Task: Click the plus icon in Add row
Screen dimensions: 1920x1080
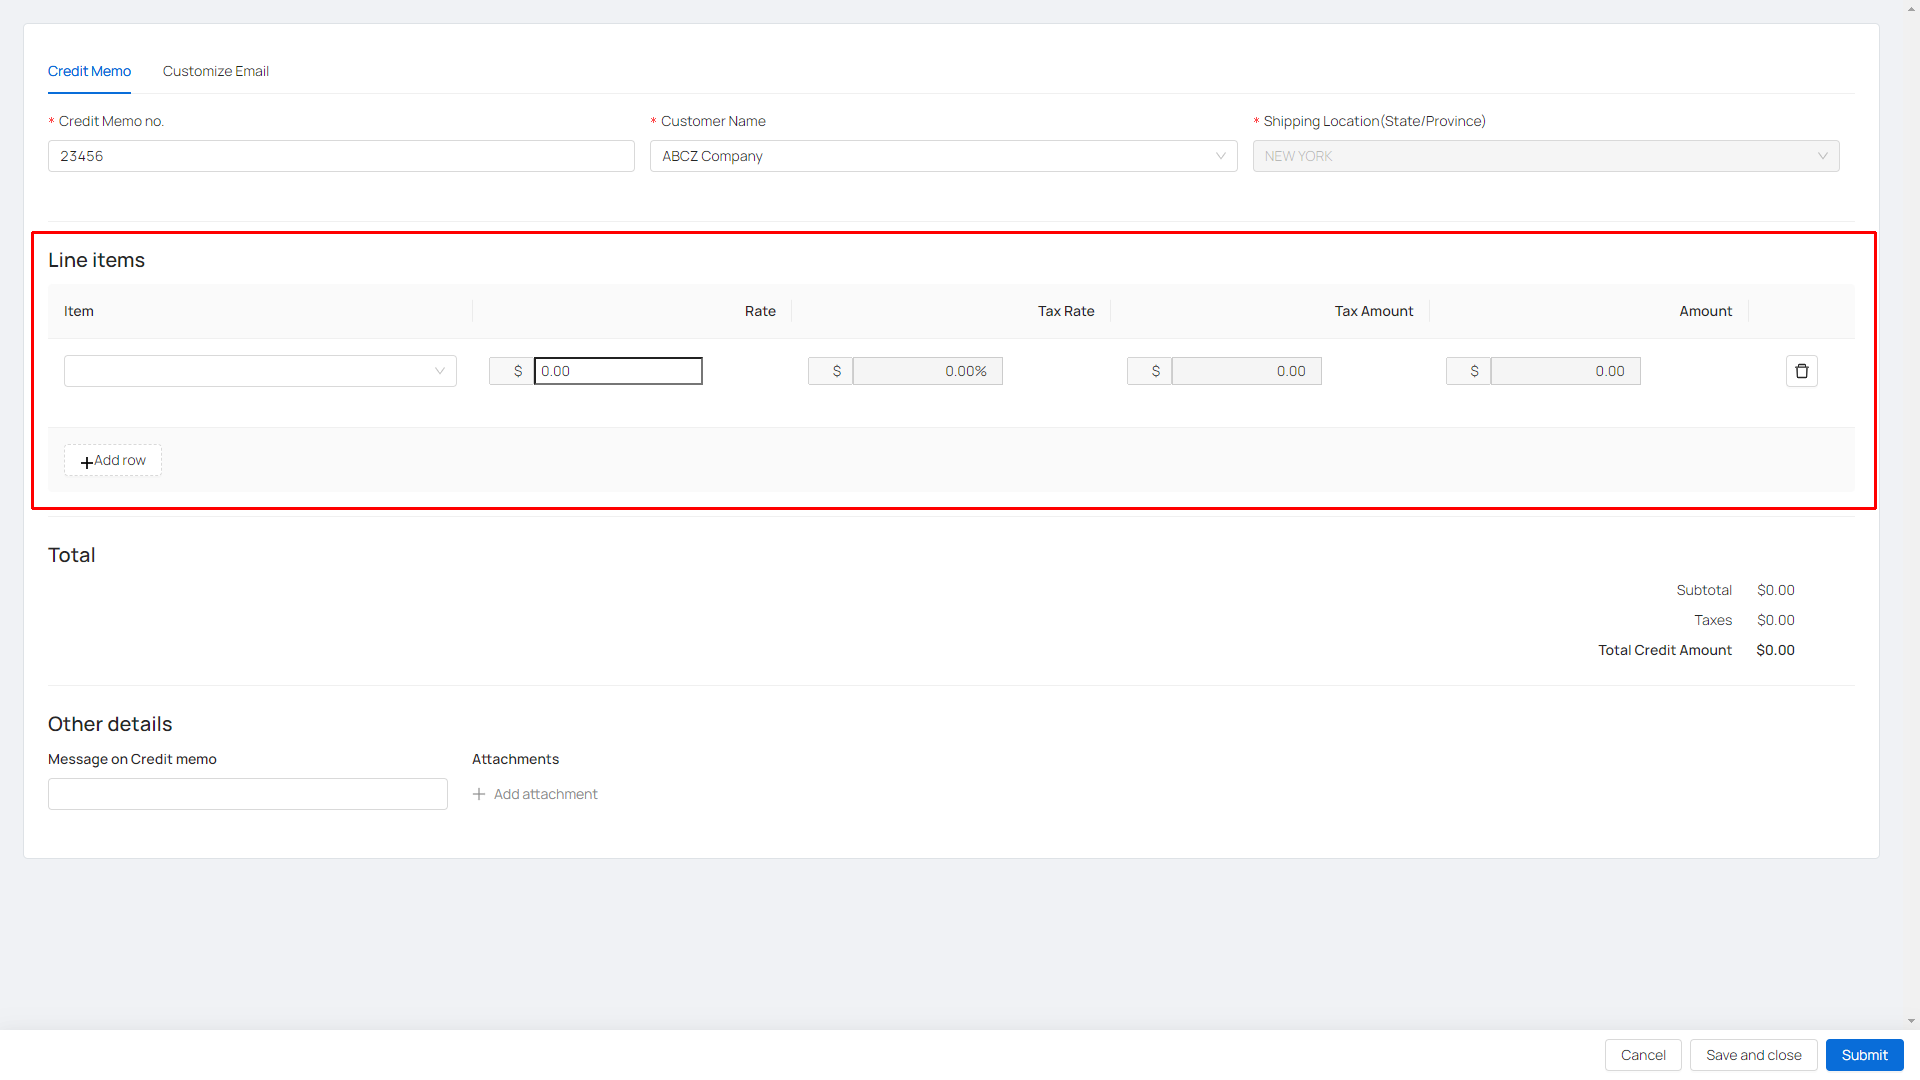Action: point(87,462)
